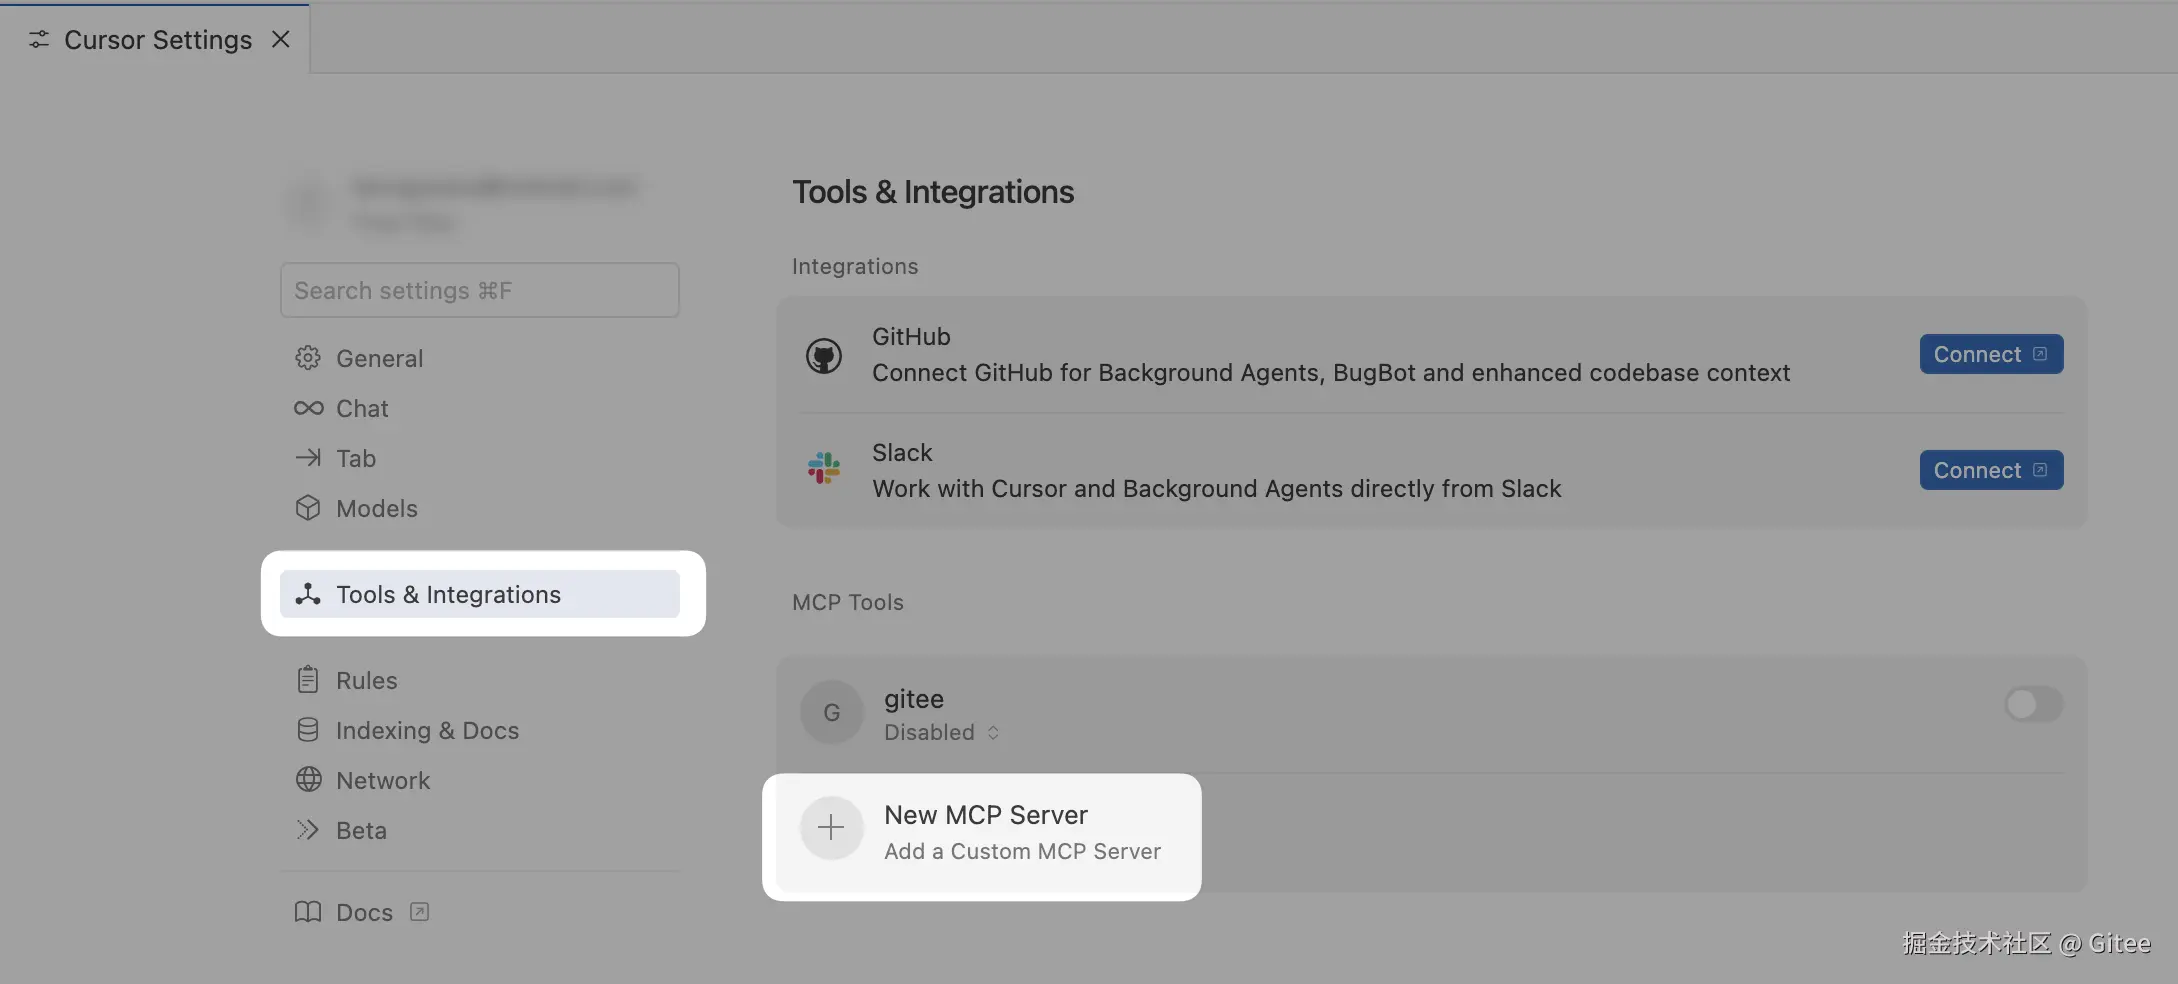Click the gitee server name
The width and height of the screenshot is (2178, 984).
914,699
